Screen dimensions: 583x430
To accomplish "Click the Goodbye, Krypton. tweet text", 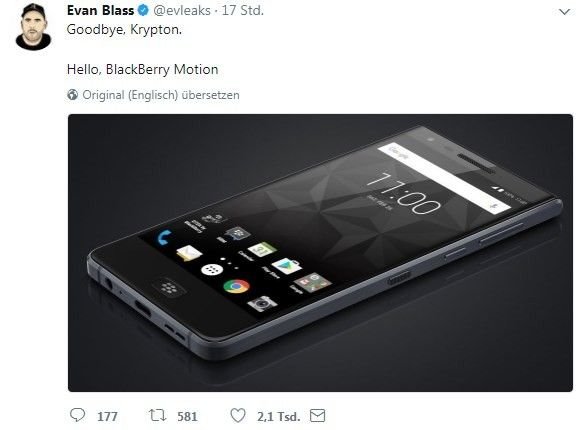I will [x=124, y=30].
